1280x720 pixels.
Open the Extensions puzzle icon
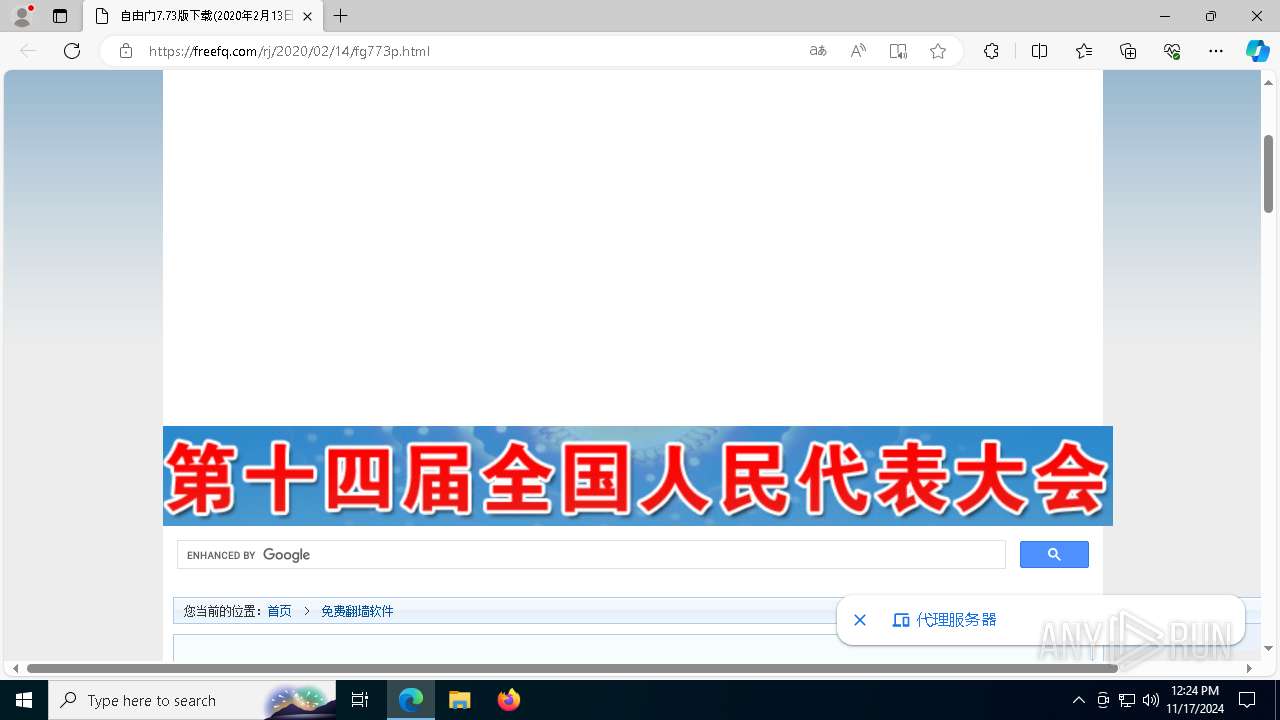pyautogui.click(x=991, y=51)
